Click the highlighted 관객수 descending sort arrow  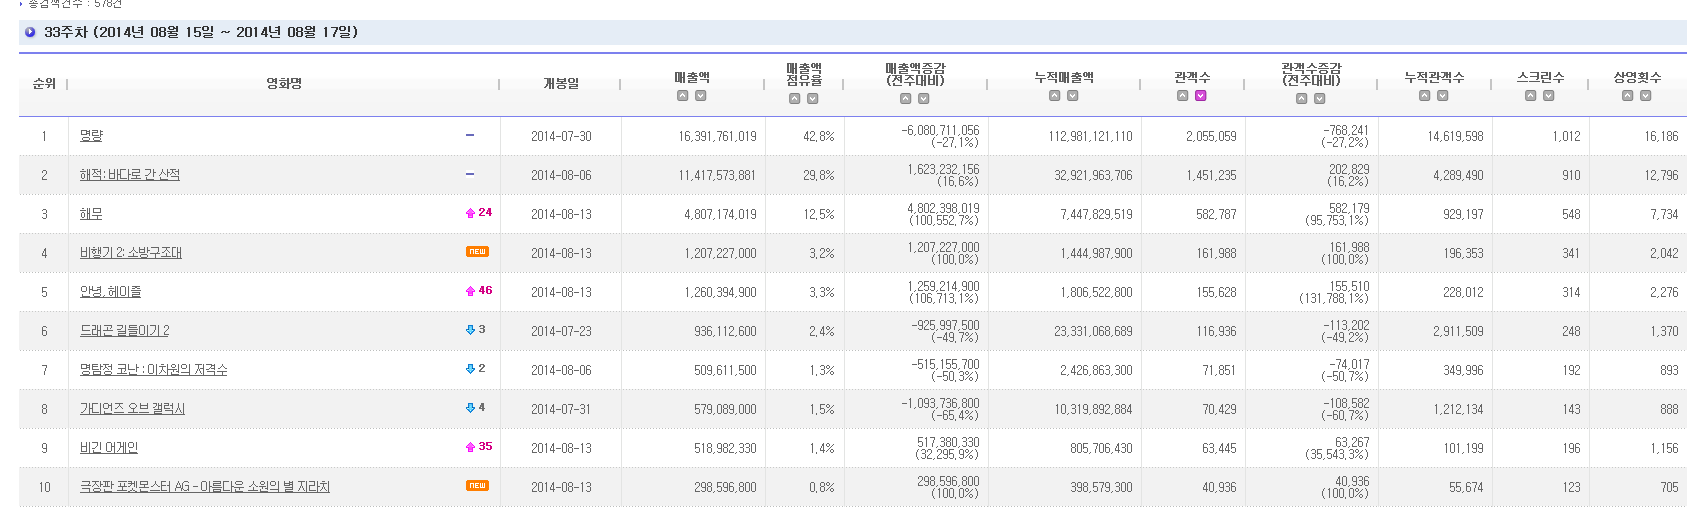(1201, 96)
